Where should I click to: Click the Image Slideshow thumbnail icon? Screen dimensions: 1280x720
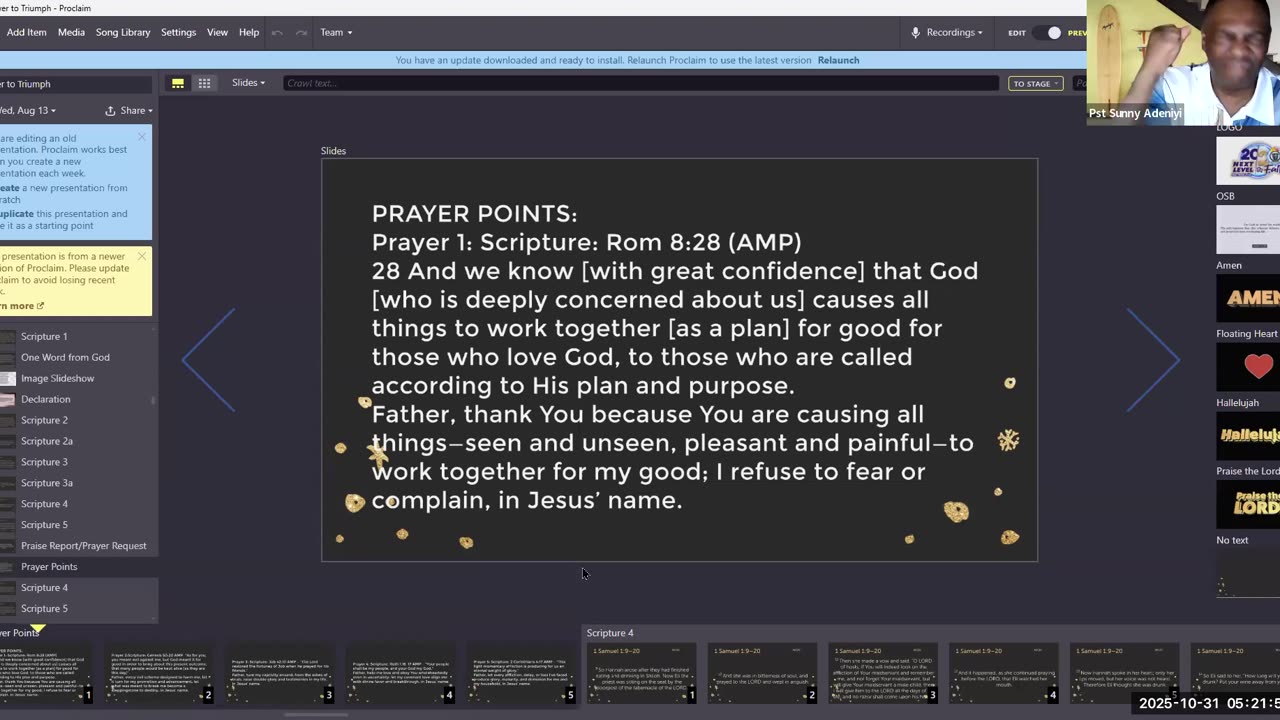pos(8,378)
